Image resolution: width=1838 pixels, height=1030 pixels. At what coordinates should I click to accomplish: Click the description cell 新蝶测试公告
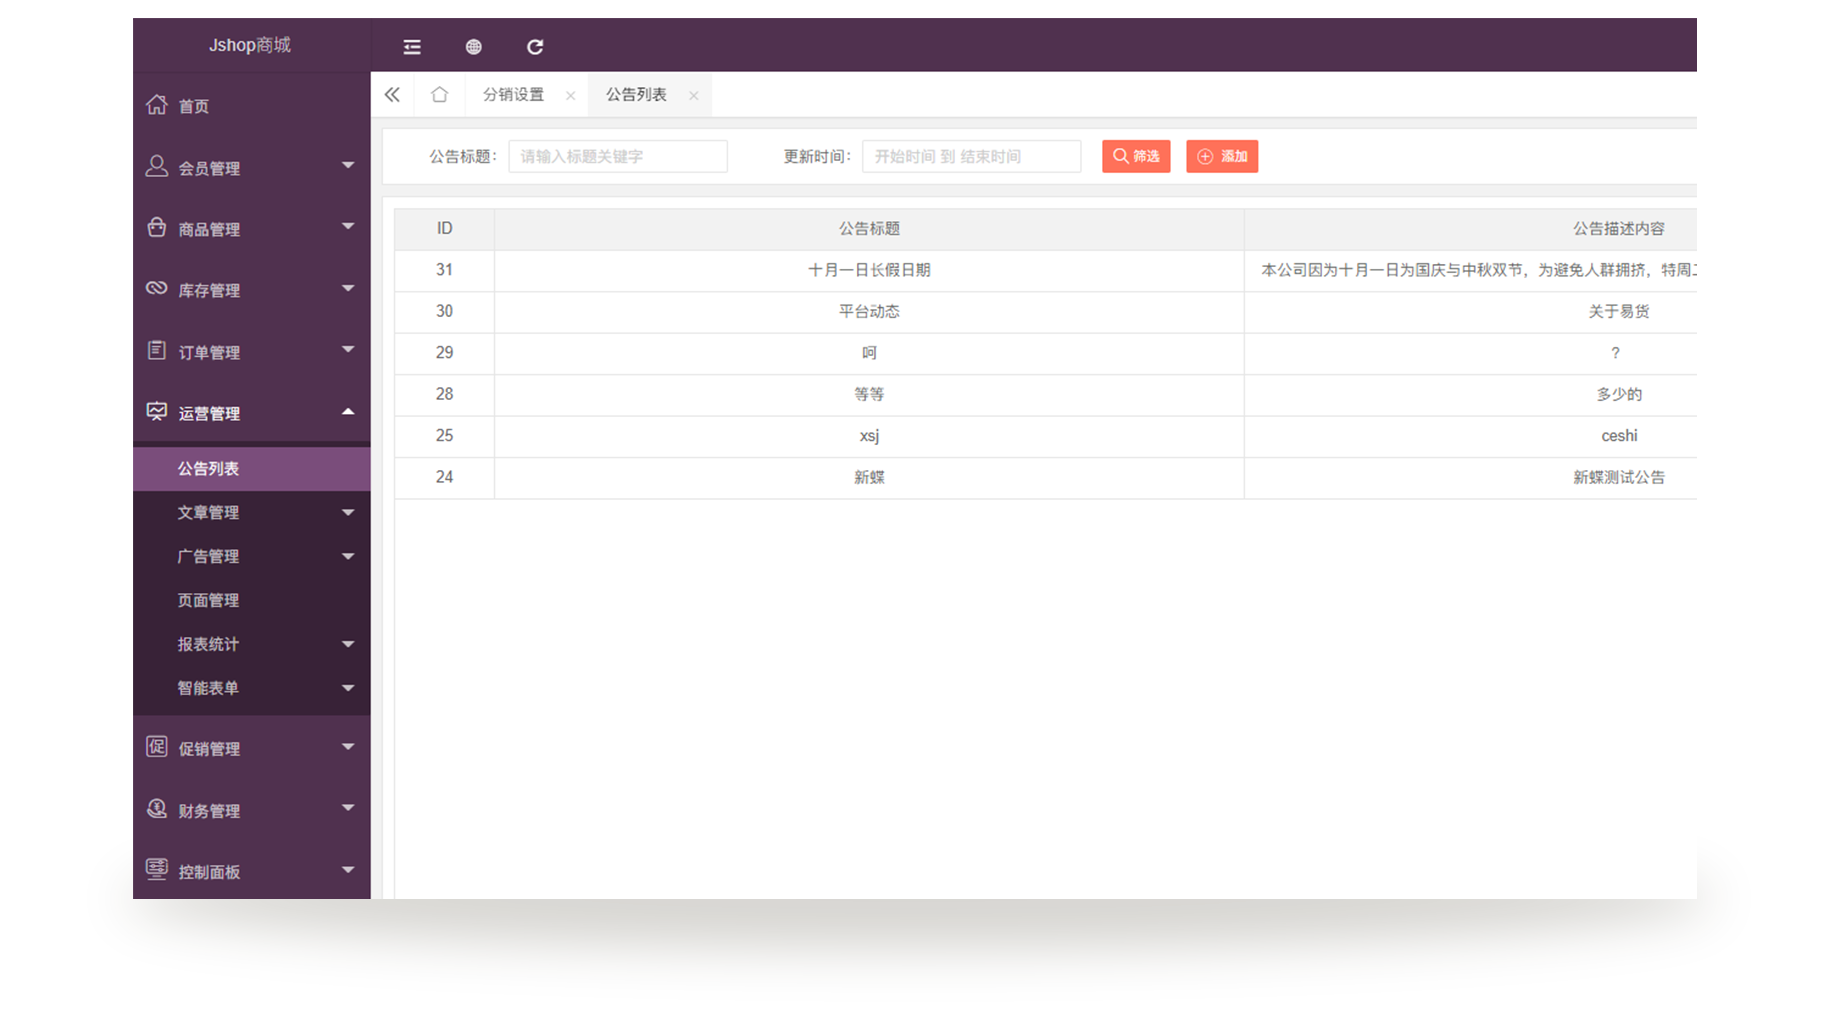[x=1618, y=478]
